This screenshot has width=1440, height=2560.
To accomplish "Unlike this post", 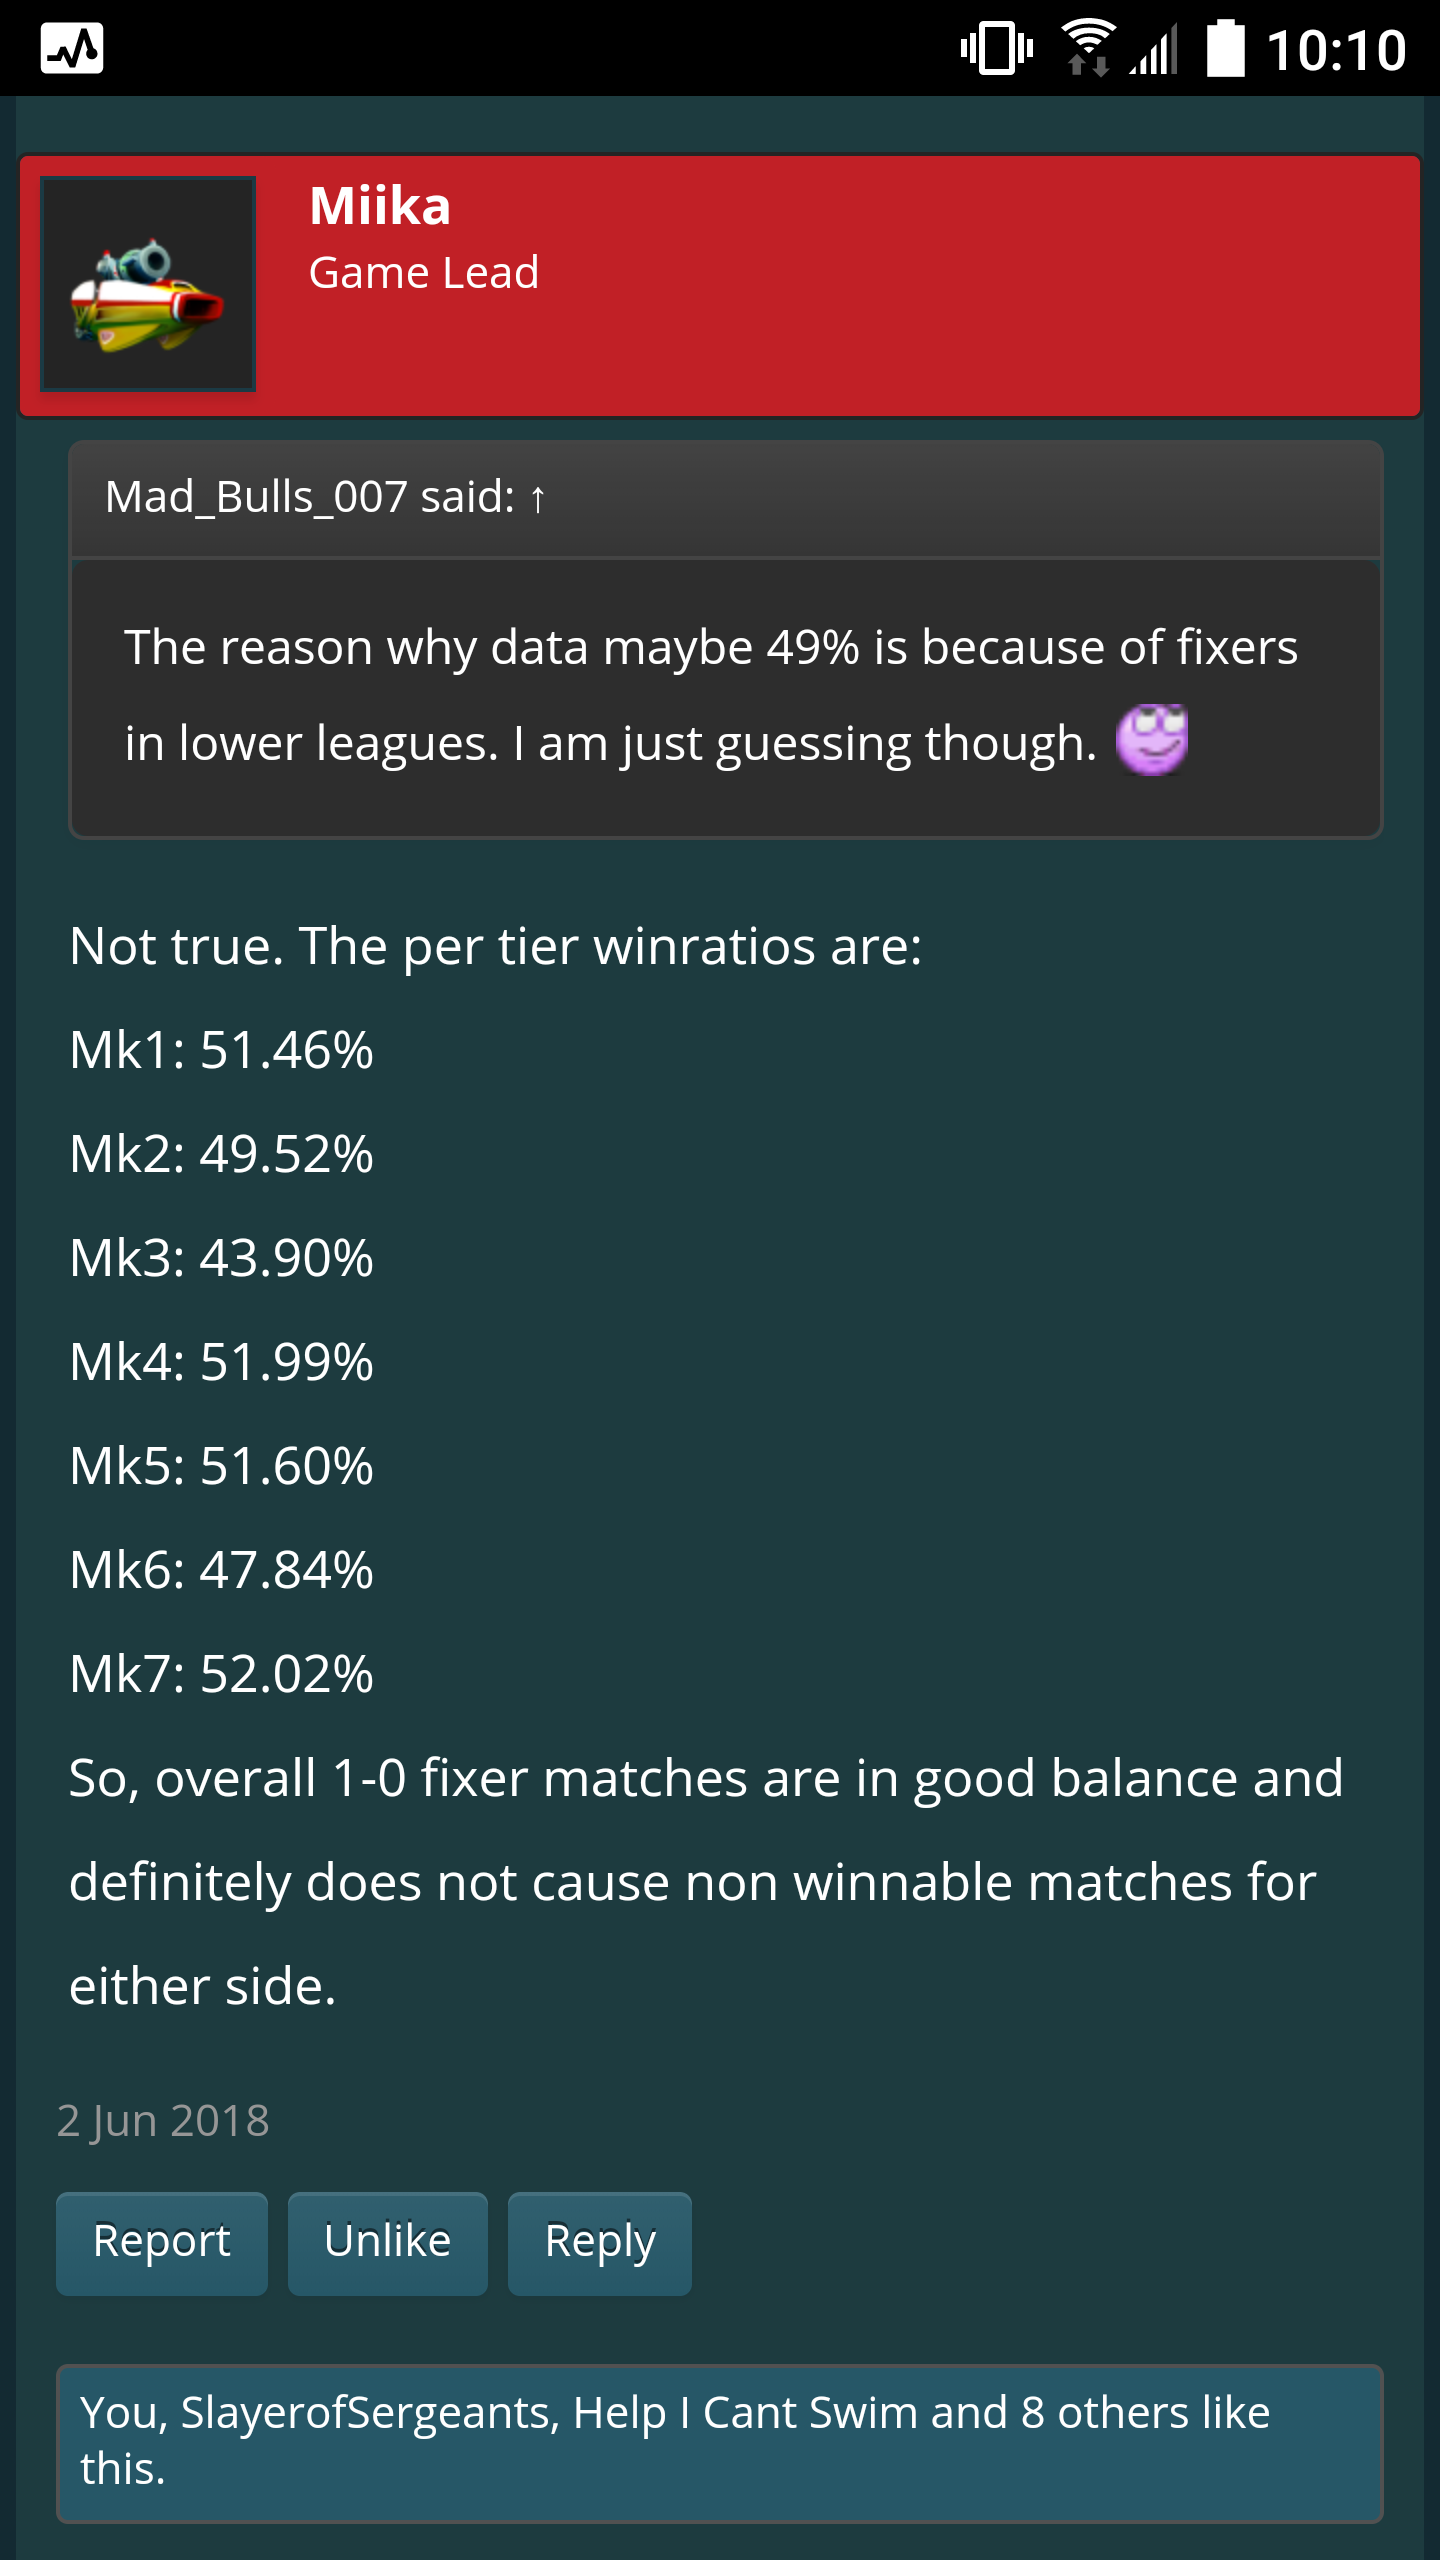I will (x=387, y=2242).
